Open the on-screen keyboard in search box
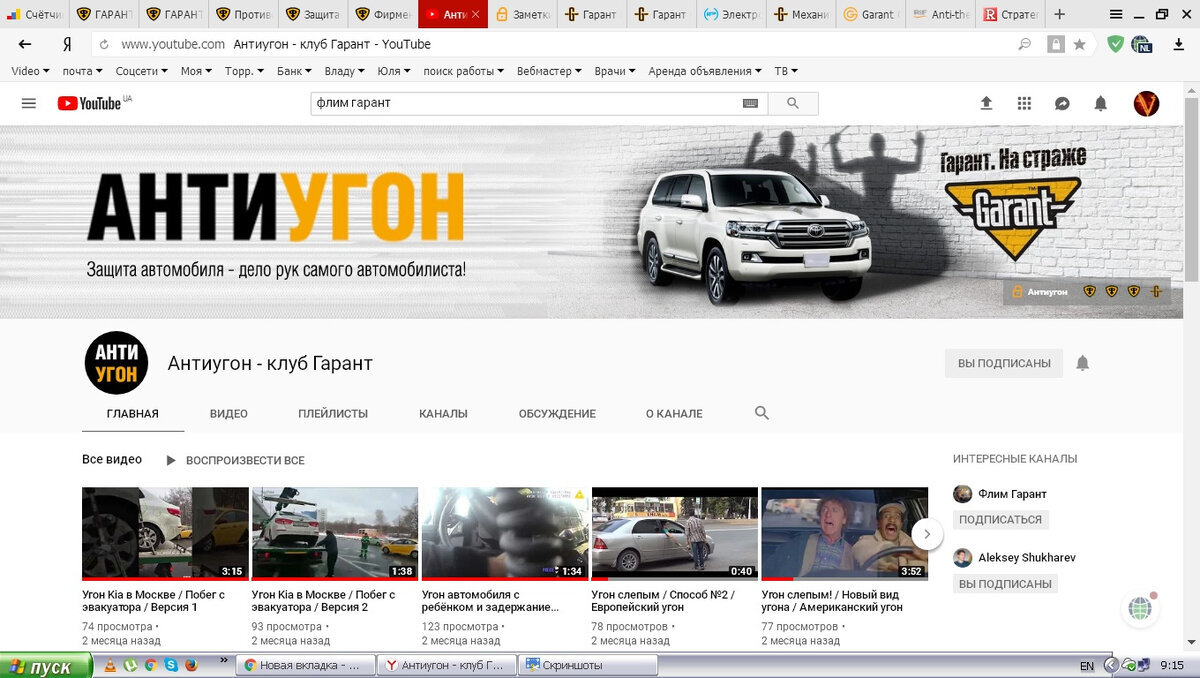 [750, 103]
